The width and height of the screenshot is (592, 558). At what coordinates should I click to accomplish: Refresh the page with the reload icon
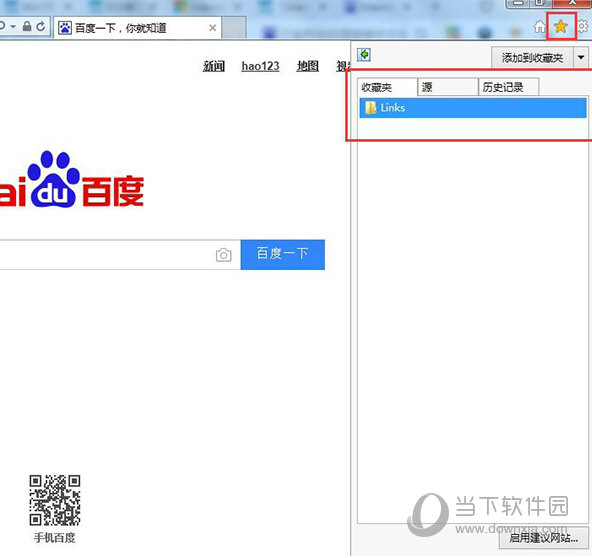pos(41,26)
